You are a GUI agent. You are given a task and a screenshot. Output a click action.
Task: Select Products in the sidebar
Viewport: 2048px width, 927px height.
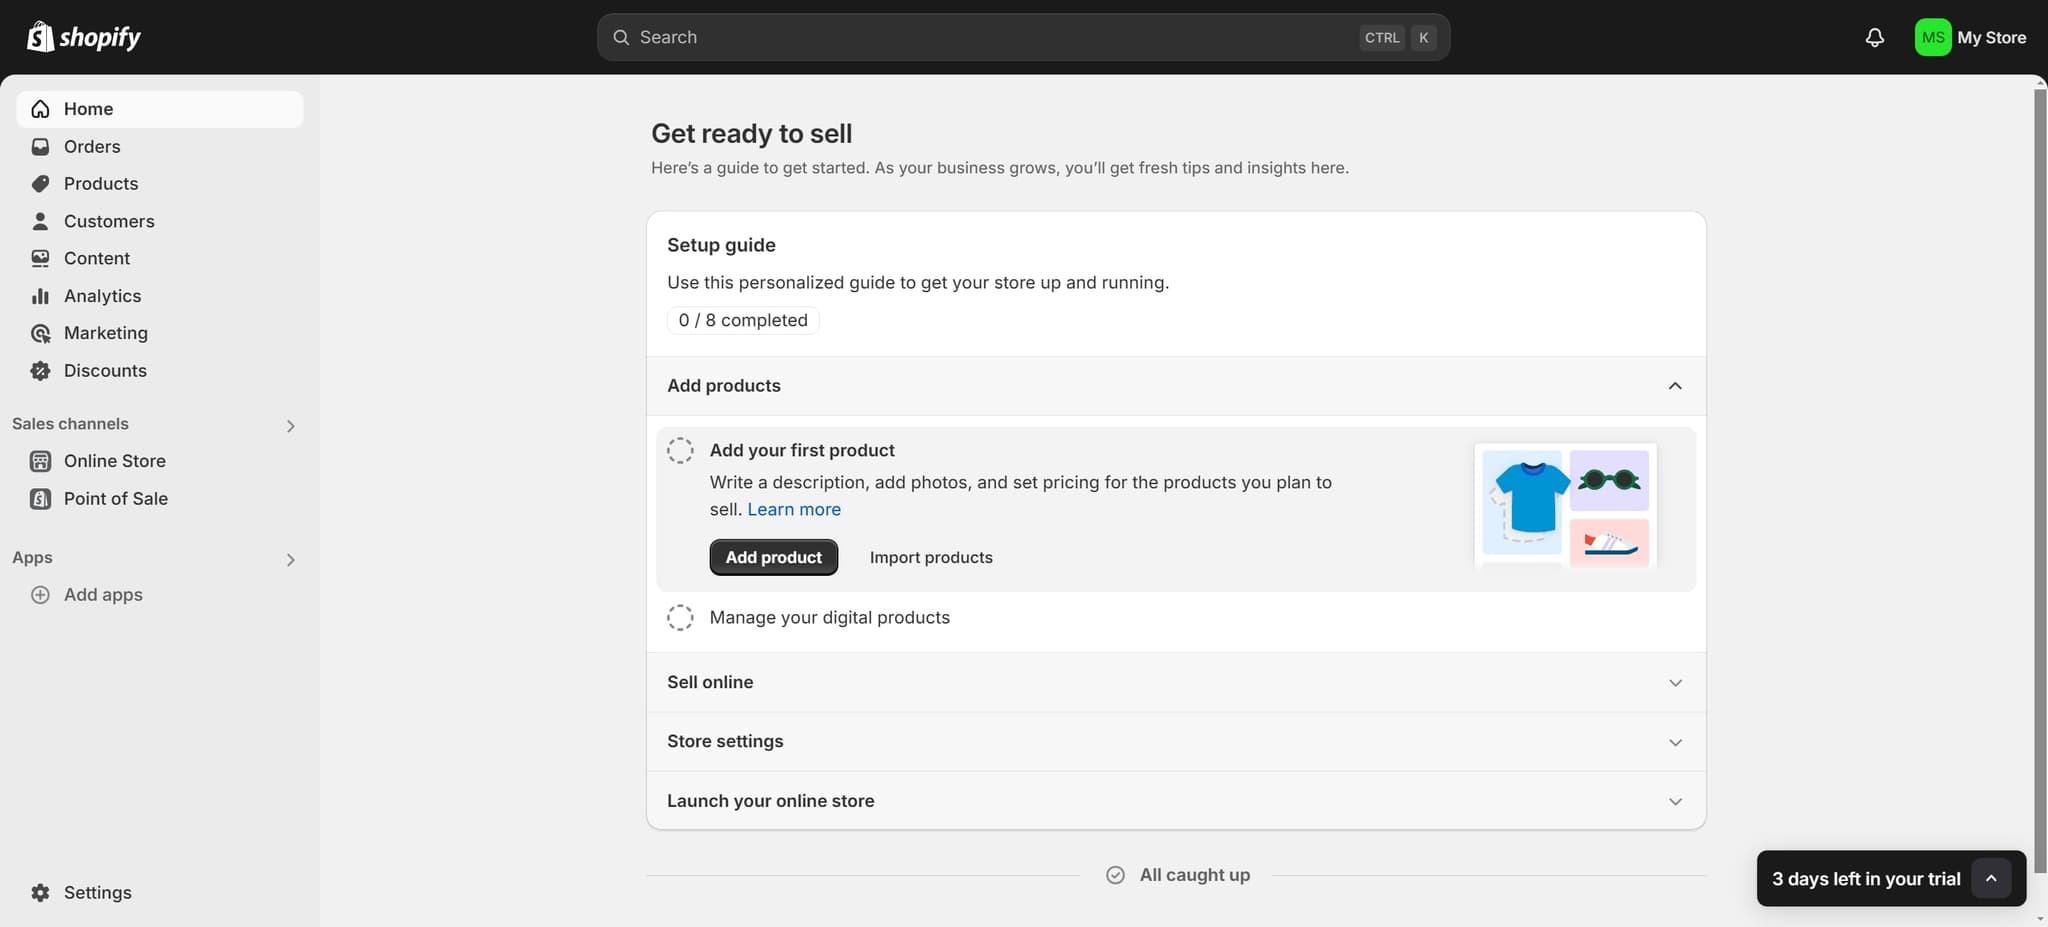pyautogui.click(x=100, y=183)
